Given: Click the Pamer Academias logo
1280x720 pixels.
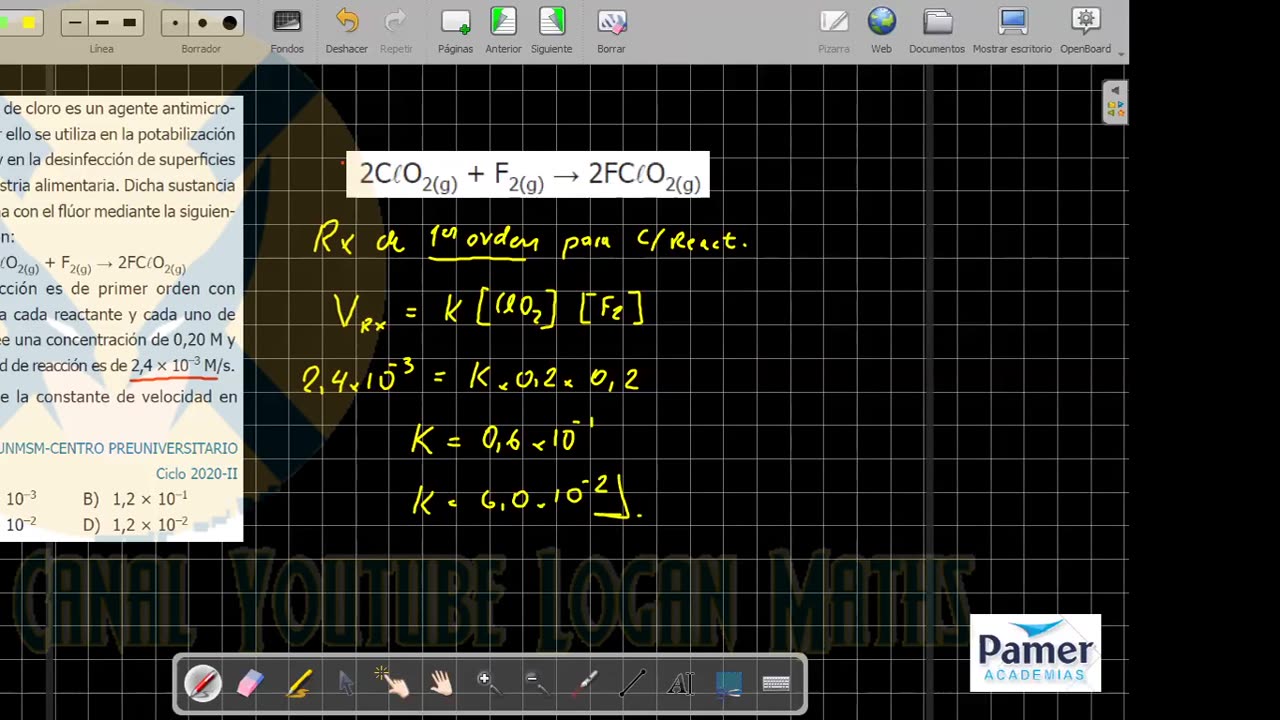Looking at the screenshot, I should click(x=1035, y=653).
